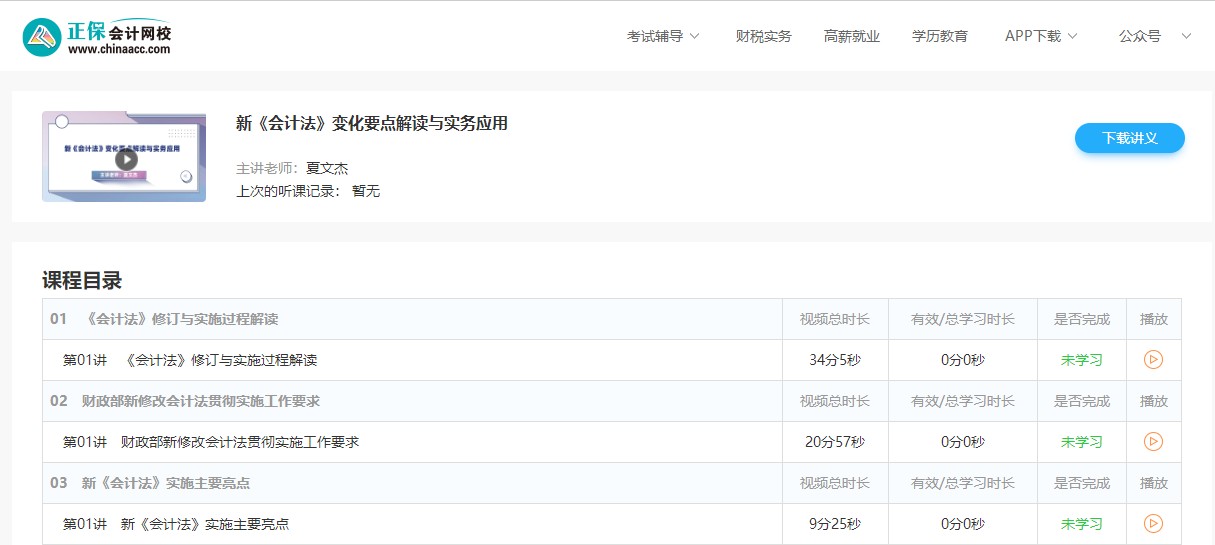Select the 第01讲 新《会计法》实施主要亮点 row
Viewport: 1215px width, 545px height.
click(176, 524)
